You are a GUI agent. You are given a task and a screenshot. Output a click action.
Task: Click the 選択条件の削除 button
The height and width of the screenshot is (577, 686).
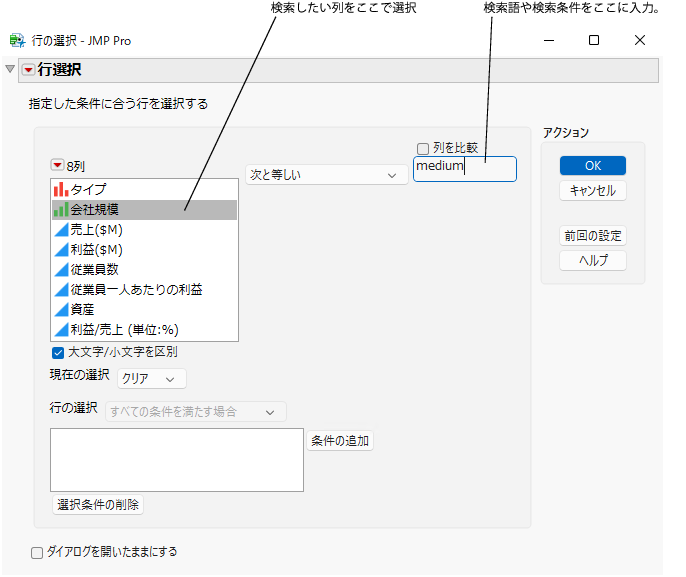click(x=98, y=505)
